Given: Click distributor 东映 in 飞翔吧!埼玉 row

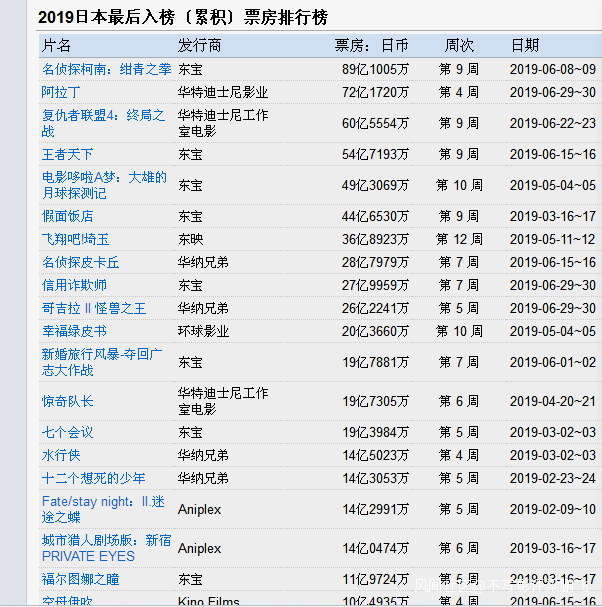Looking at the screenshot, I should (190, 239).
